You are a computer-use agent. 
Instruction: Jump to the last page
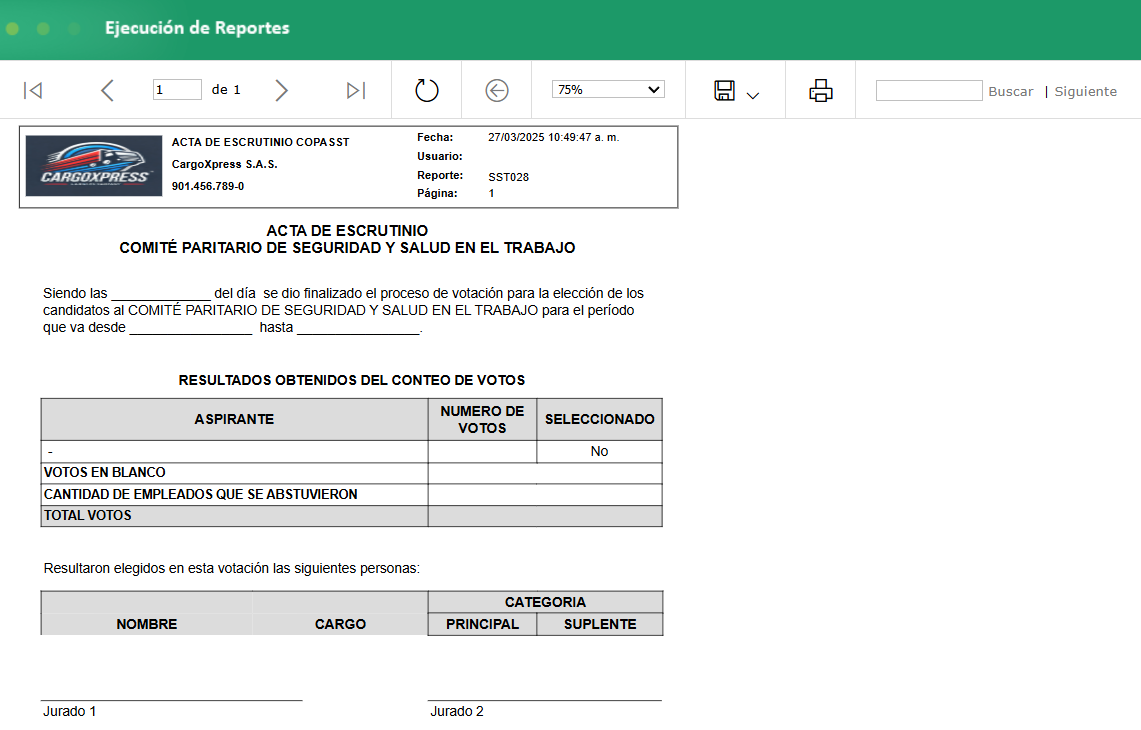click(355, 90)
